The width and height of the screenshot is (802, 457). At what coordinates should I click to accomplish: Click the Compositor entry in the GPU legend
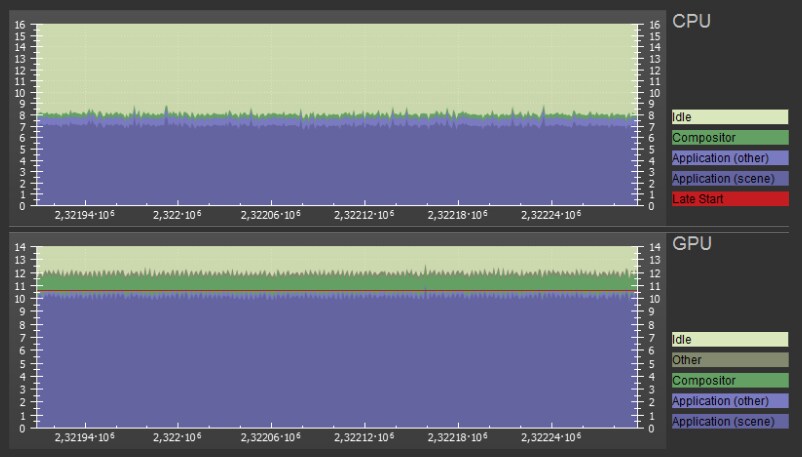tap(729, 381)
